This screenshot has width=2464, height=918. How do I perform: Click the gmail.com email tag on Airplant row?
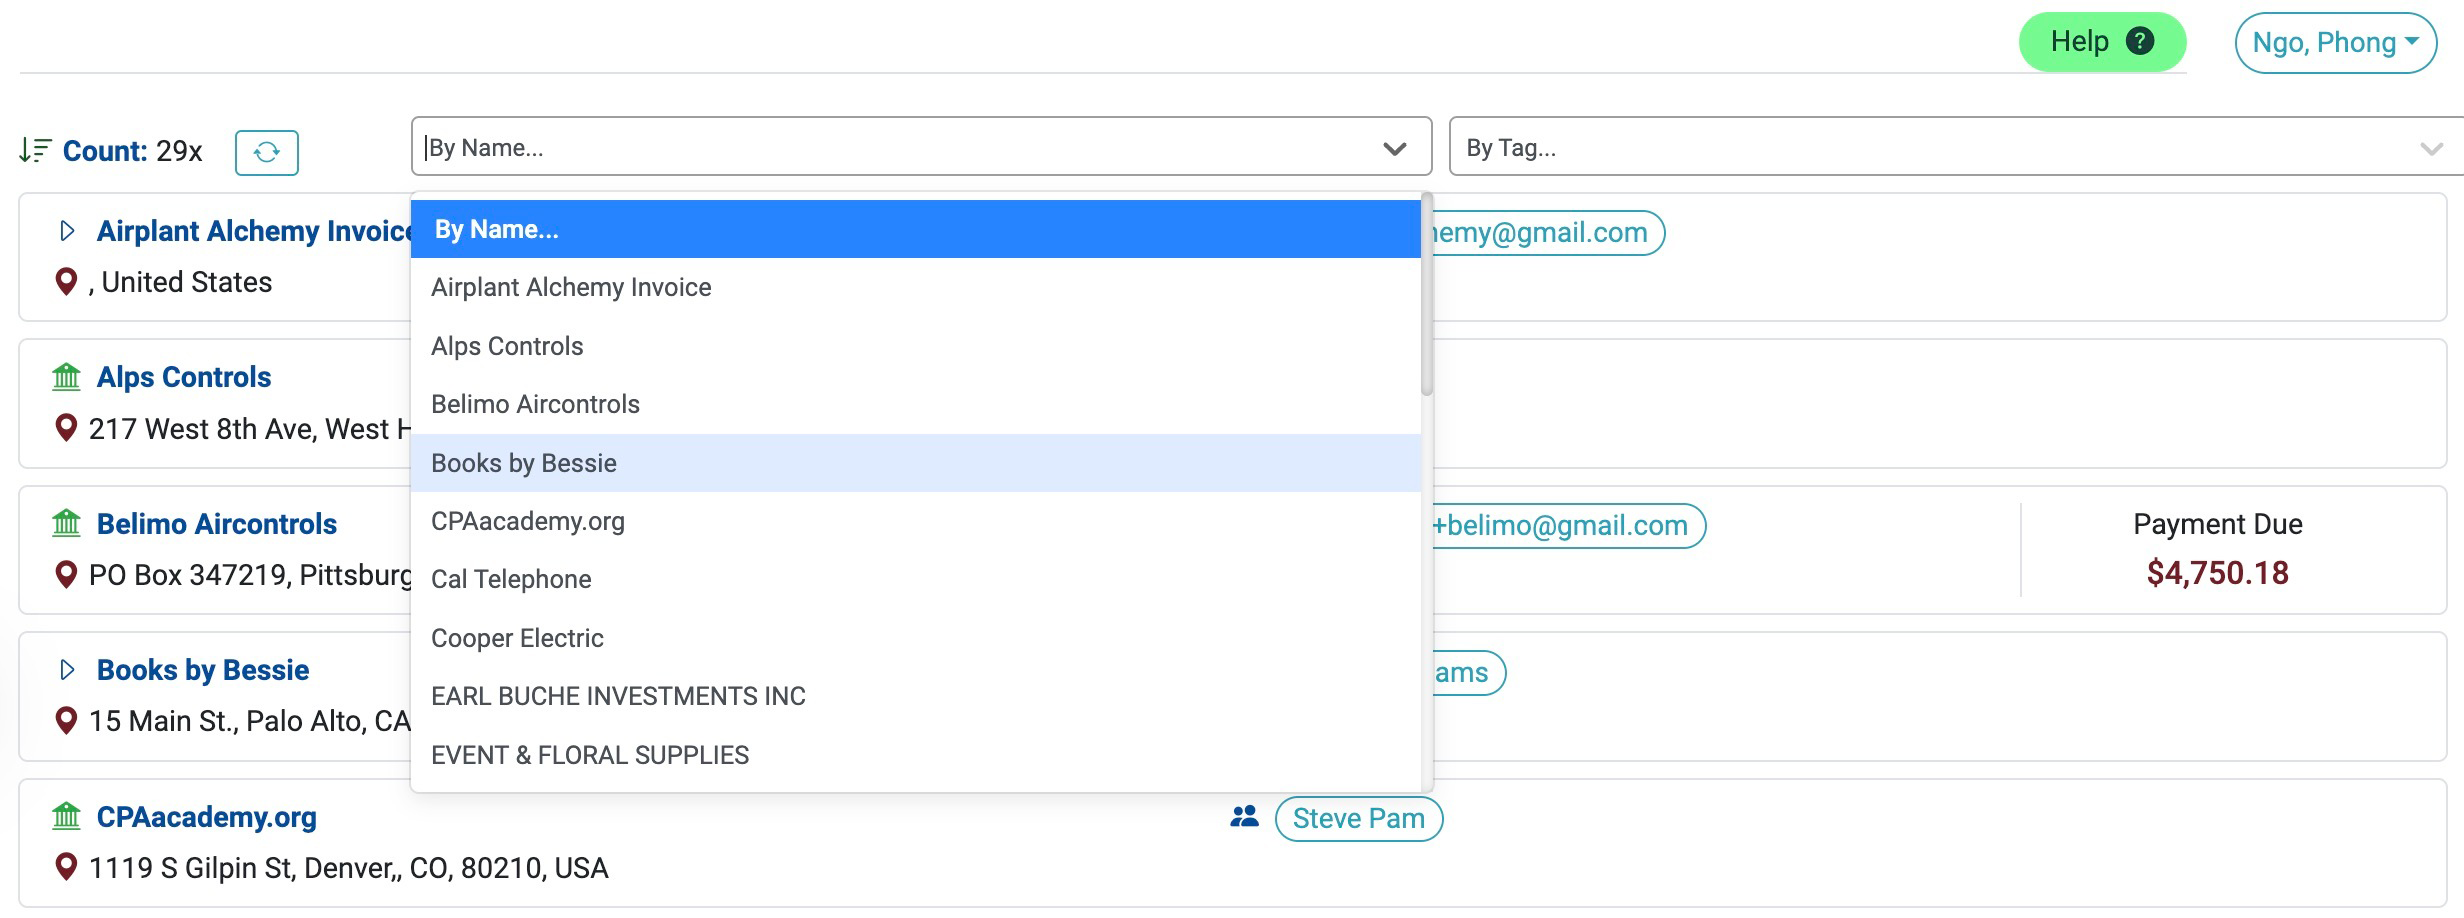1547,232
